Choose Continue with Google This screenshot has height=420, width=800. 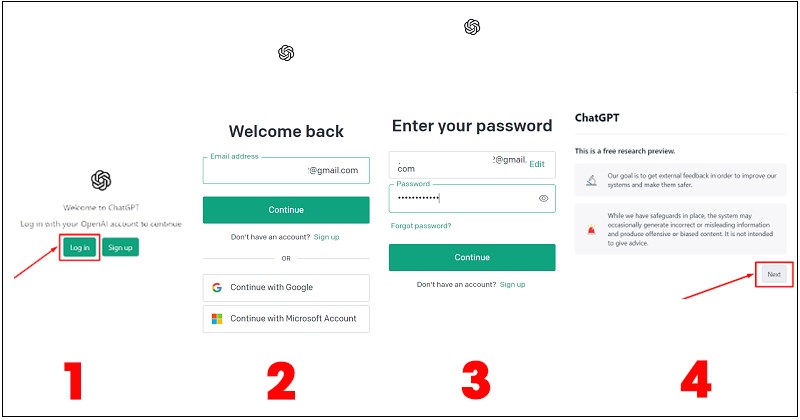coord(286,288)
